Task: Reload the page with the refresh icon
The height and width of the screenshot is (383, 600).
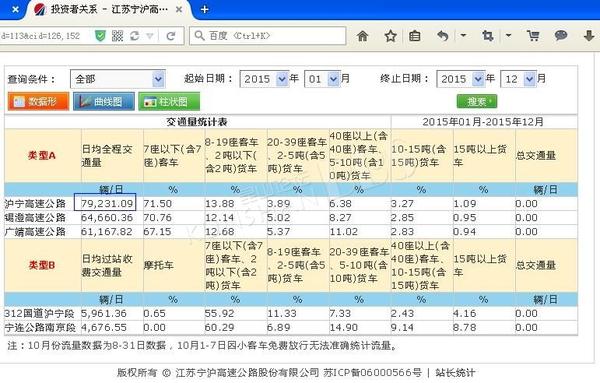Action: point(171,36)
